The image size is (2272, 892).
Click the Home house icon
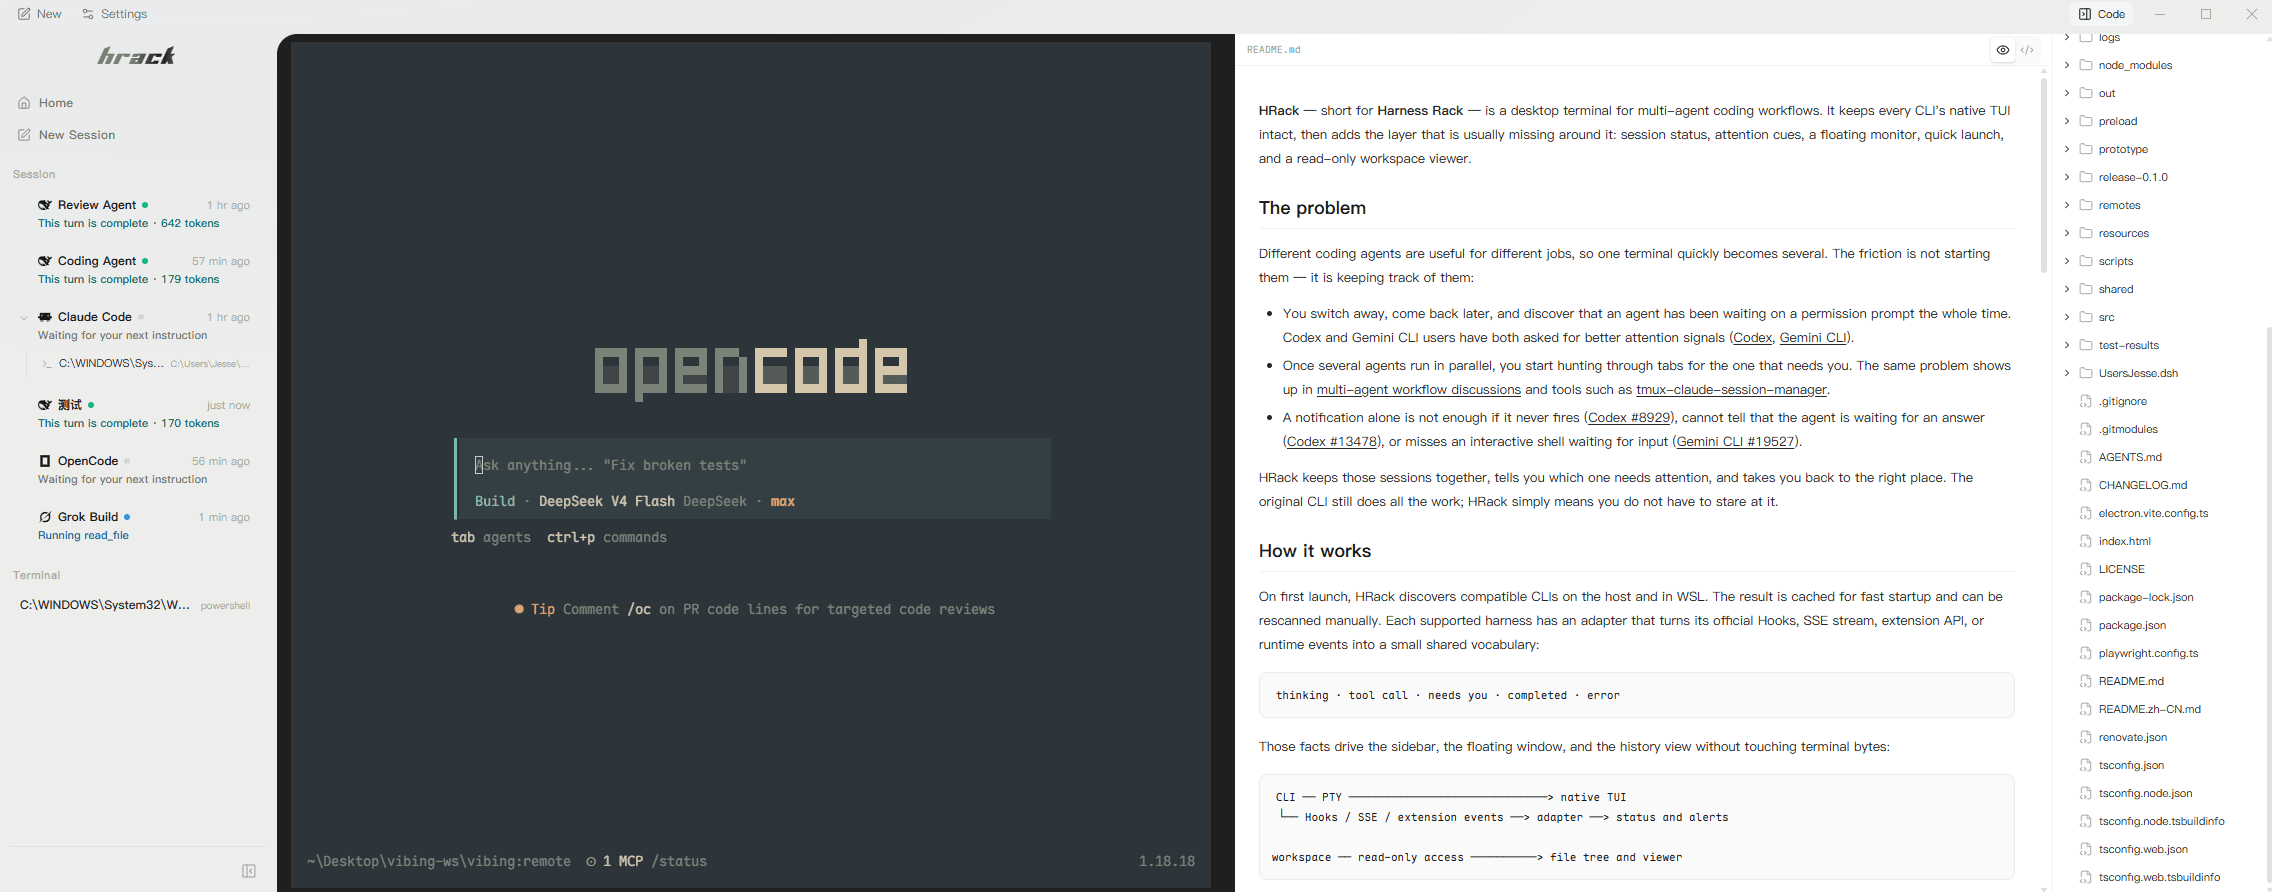24,103
